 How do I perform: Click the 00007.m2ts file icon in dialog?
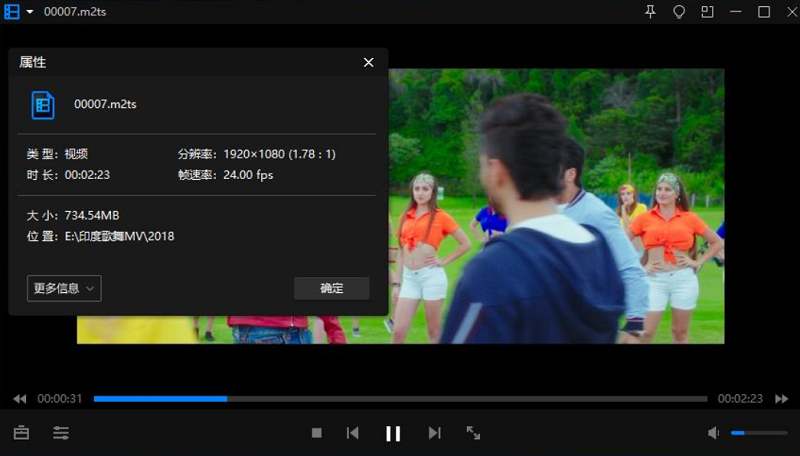(x=43, y=104)
